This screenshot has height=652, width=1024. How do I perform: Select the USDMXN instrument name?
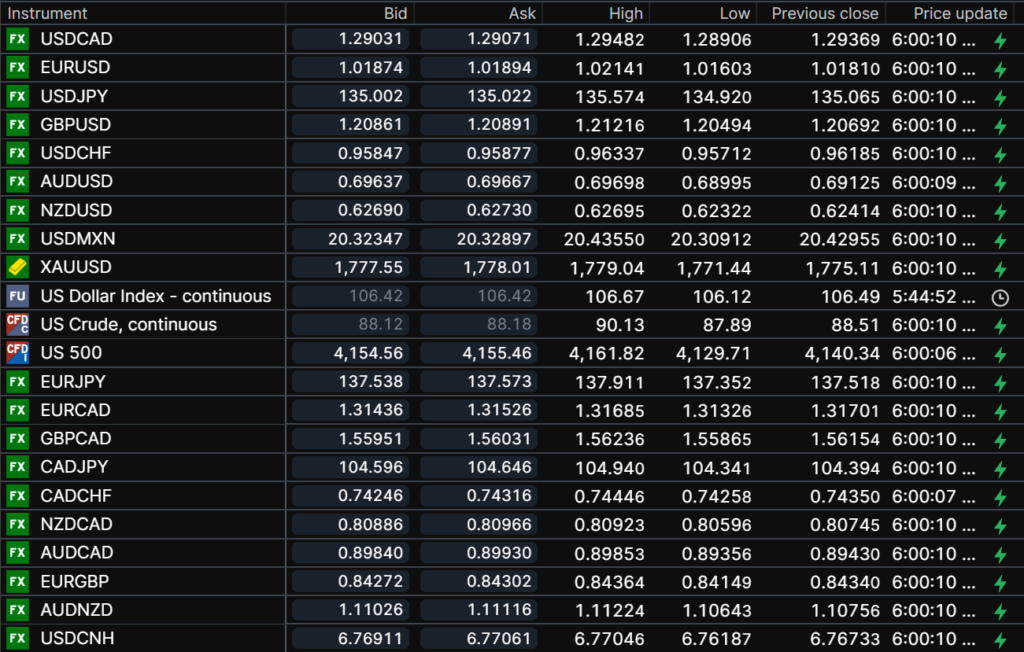tap(77, 239)
